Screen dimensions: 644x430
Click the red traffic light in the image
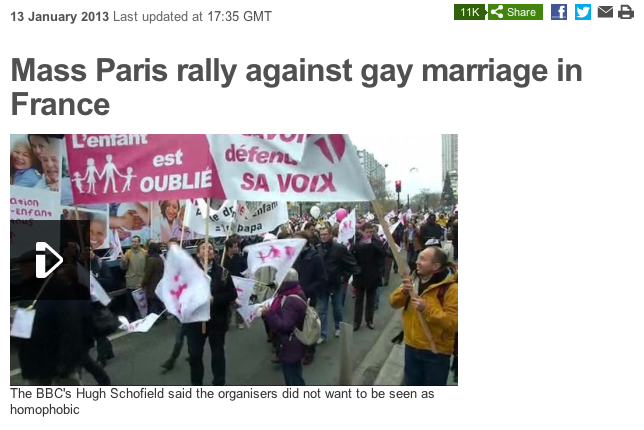(x=398, y=186)
